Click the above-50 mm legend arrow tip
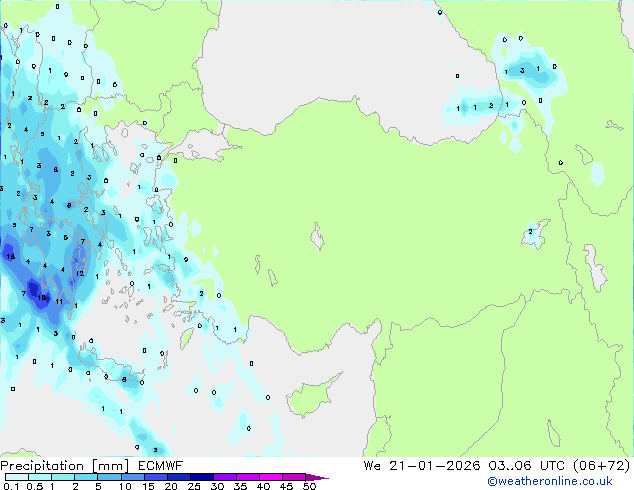This screenshot has height=490, width=634. click(x=317, y=477)
